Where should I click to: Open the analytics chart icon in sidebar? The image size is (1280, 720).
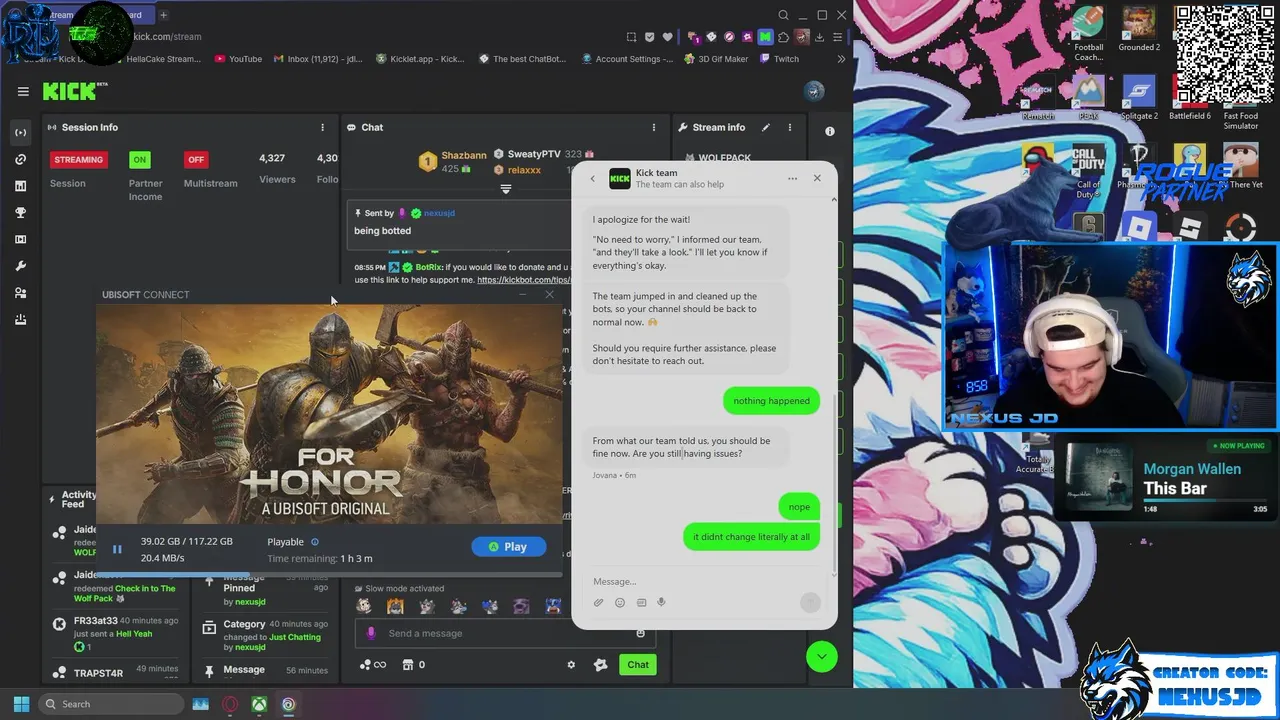(x=20, y=186)
